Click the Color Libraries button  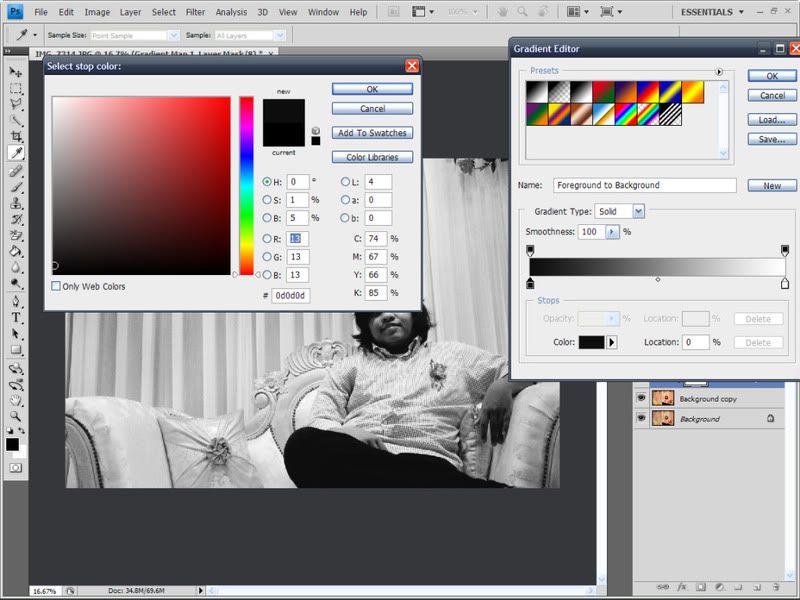(372, 157)
